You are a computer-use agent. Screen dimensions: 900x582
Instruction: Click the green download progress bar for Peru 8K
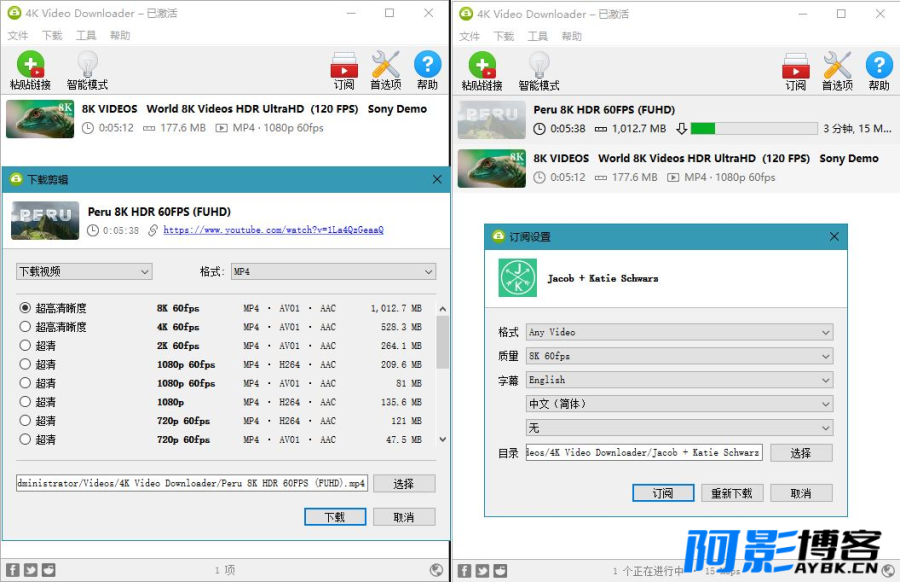(753, 128)
